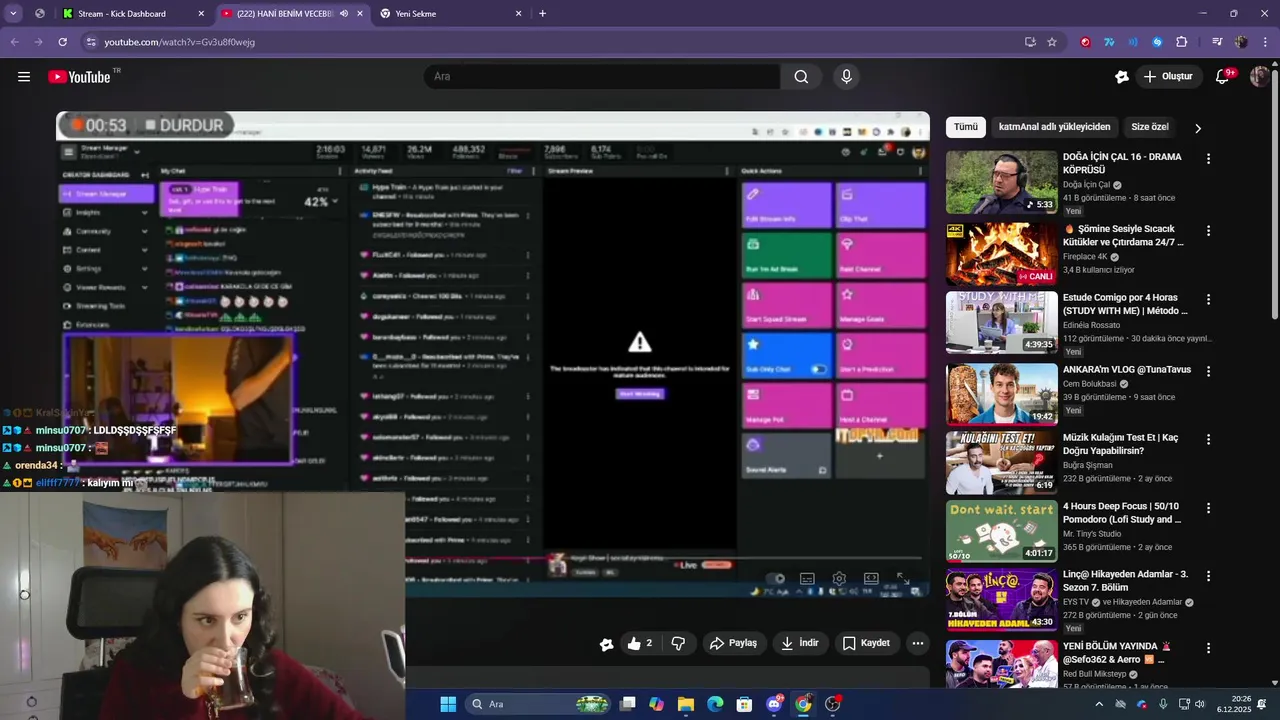The height and width of the screenshot is (720, 1280).
Task: Share the video via Paylaş
Action: 733,643
